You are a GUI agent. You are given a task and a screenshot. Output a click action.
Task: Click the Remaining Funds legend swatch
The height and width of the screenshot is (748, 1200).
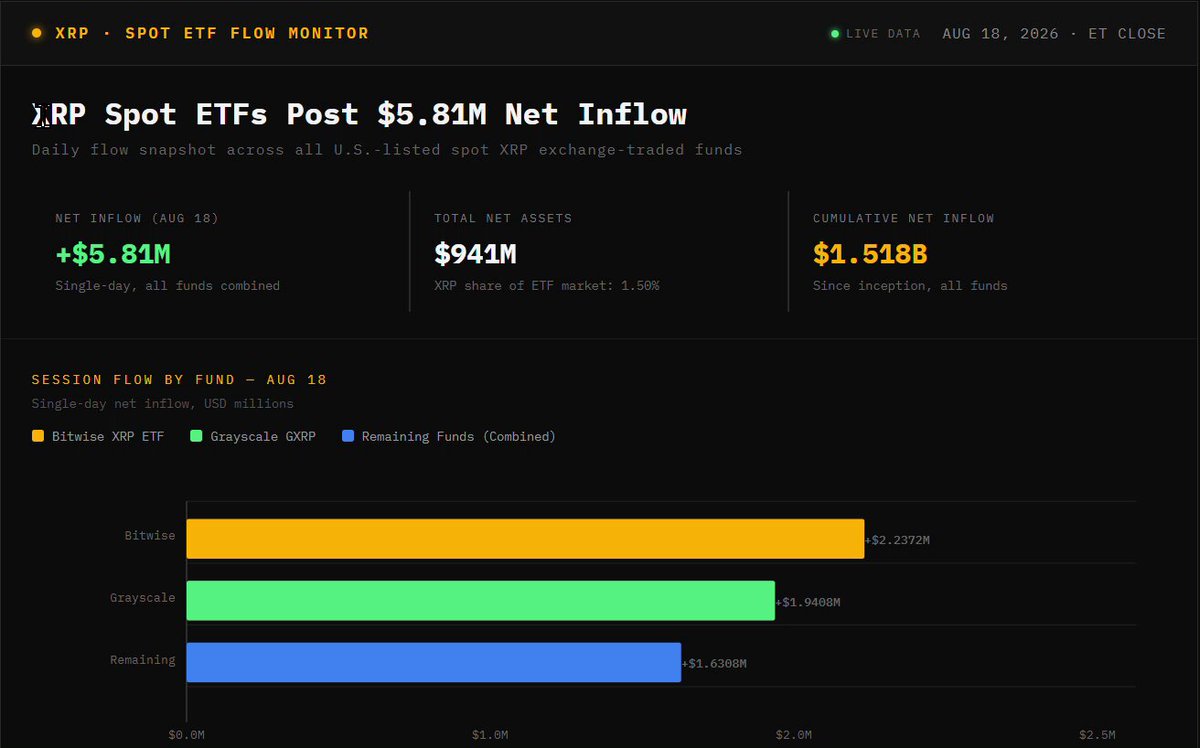(348, 436)
